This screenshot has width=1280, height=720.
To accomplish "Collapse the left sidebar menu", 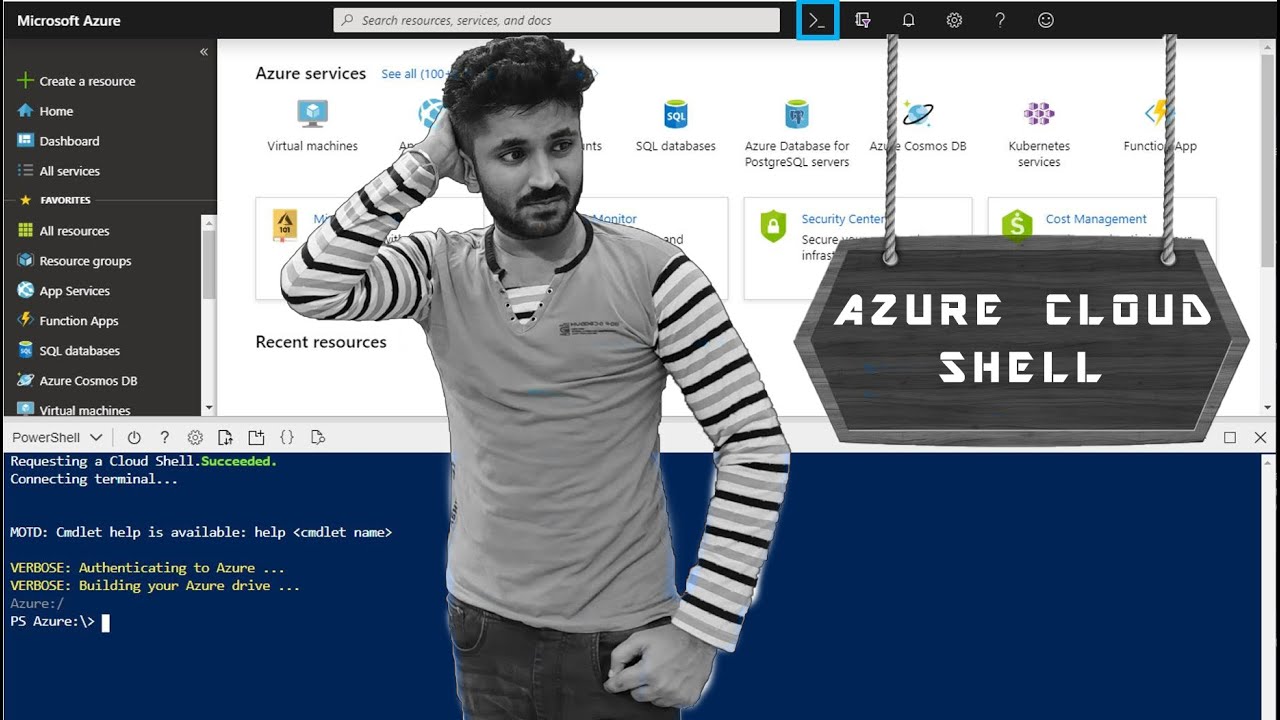I will point(204,51).
